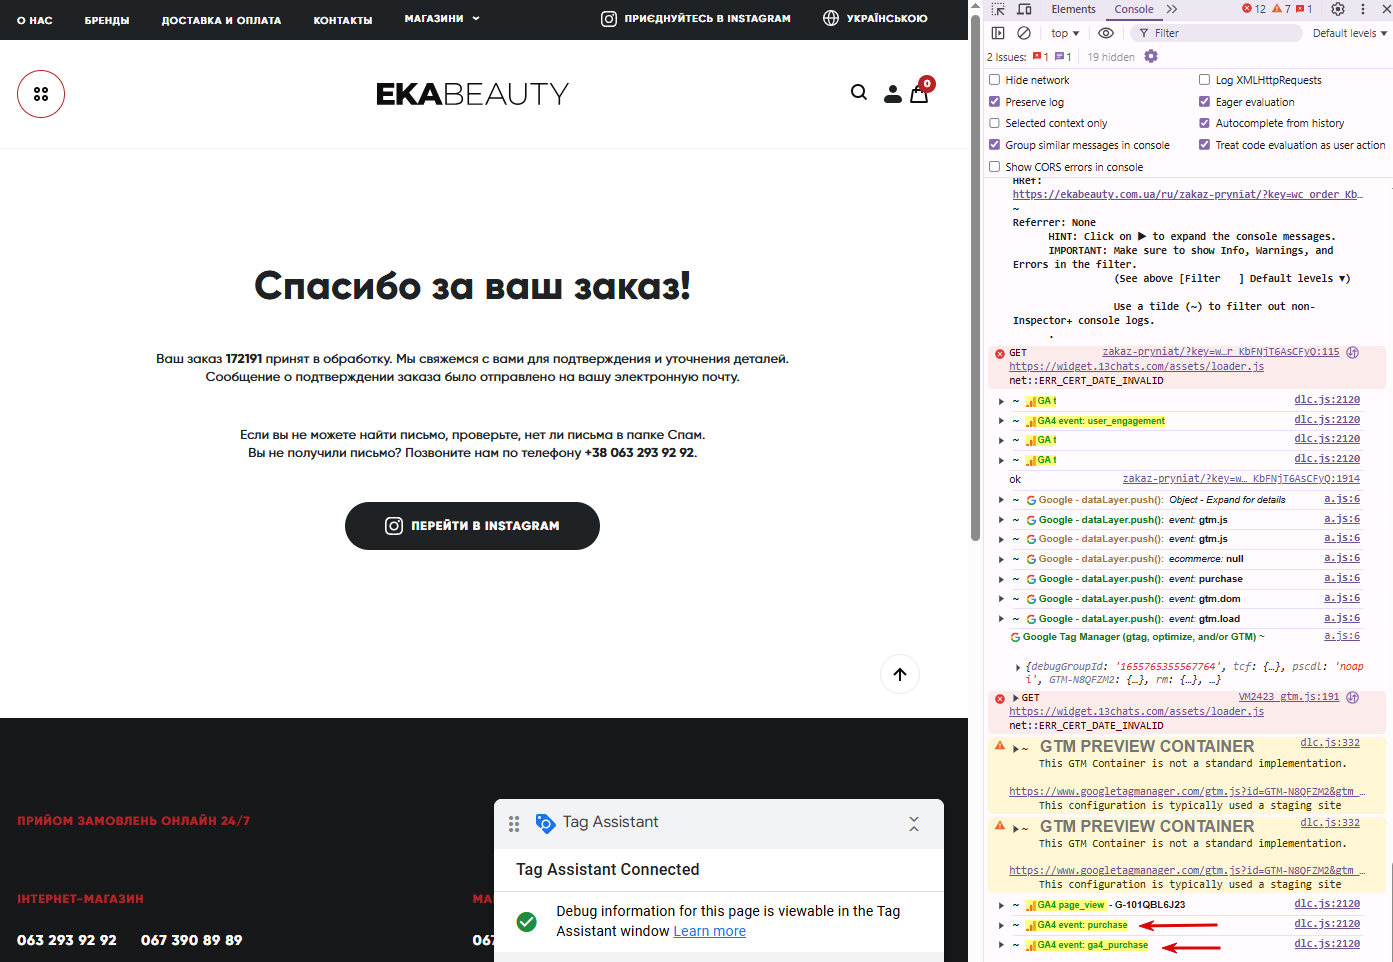Activate DevTools inspect element picker
Viewport: 1393px width, 962px height.
(998, 9)
